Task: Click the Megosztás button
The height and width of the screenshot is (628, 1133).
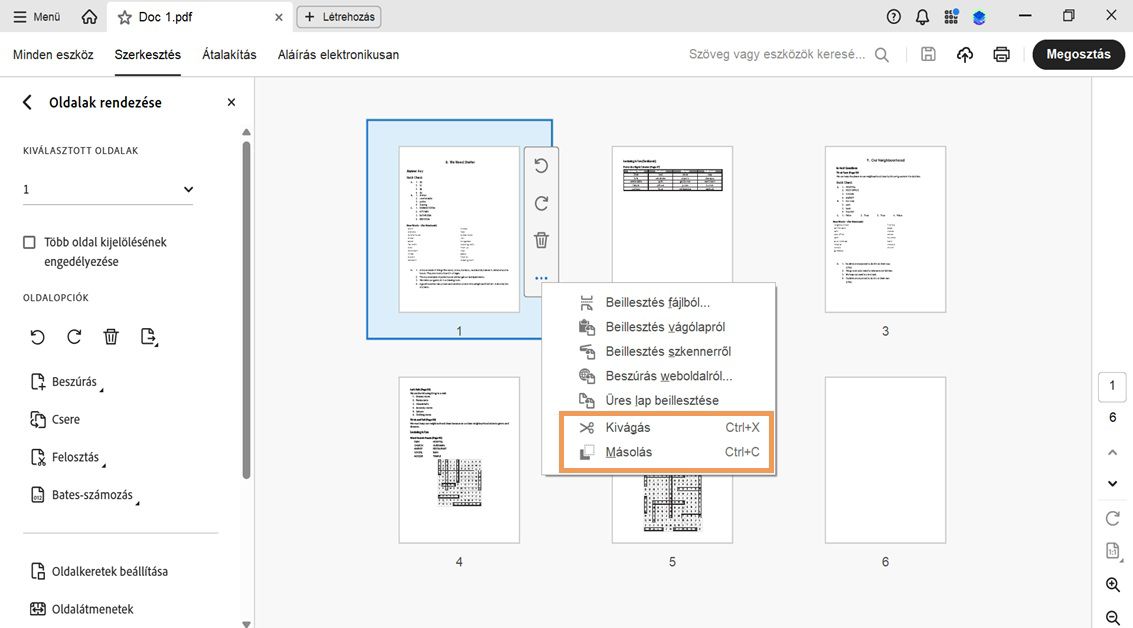Action: 1078,54
